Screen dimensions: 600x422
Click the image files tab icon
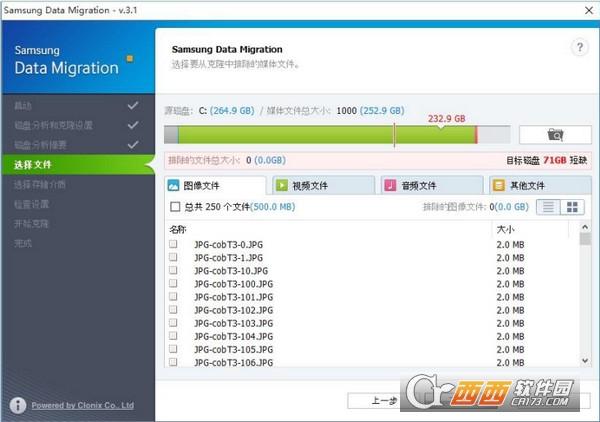173,186
